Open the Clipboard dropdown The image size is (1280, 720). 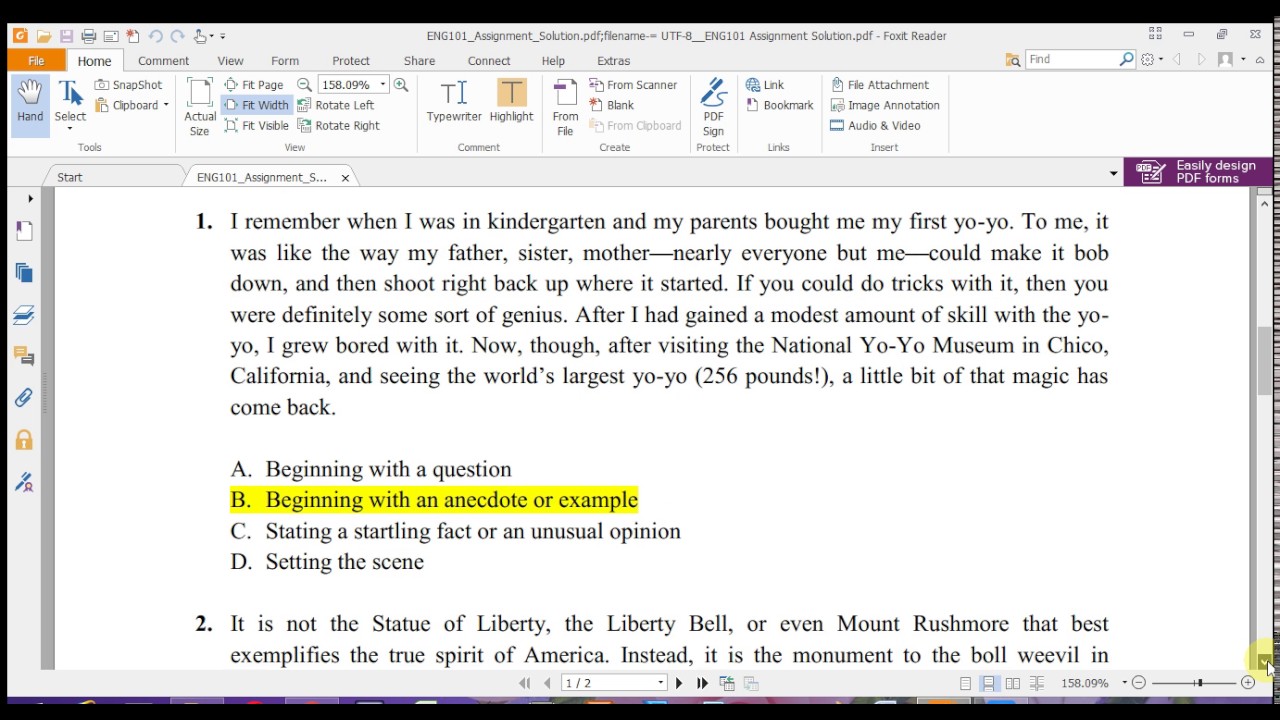click(x=166, y=105)
